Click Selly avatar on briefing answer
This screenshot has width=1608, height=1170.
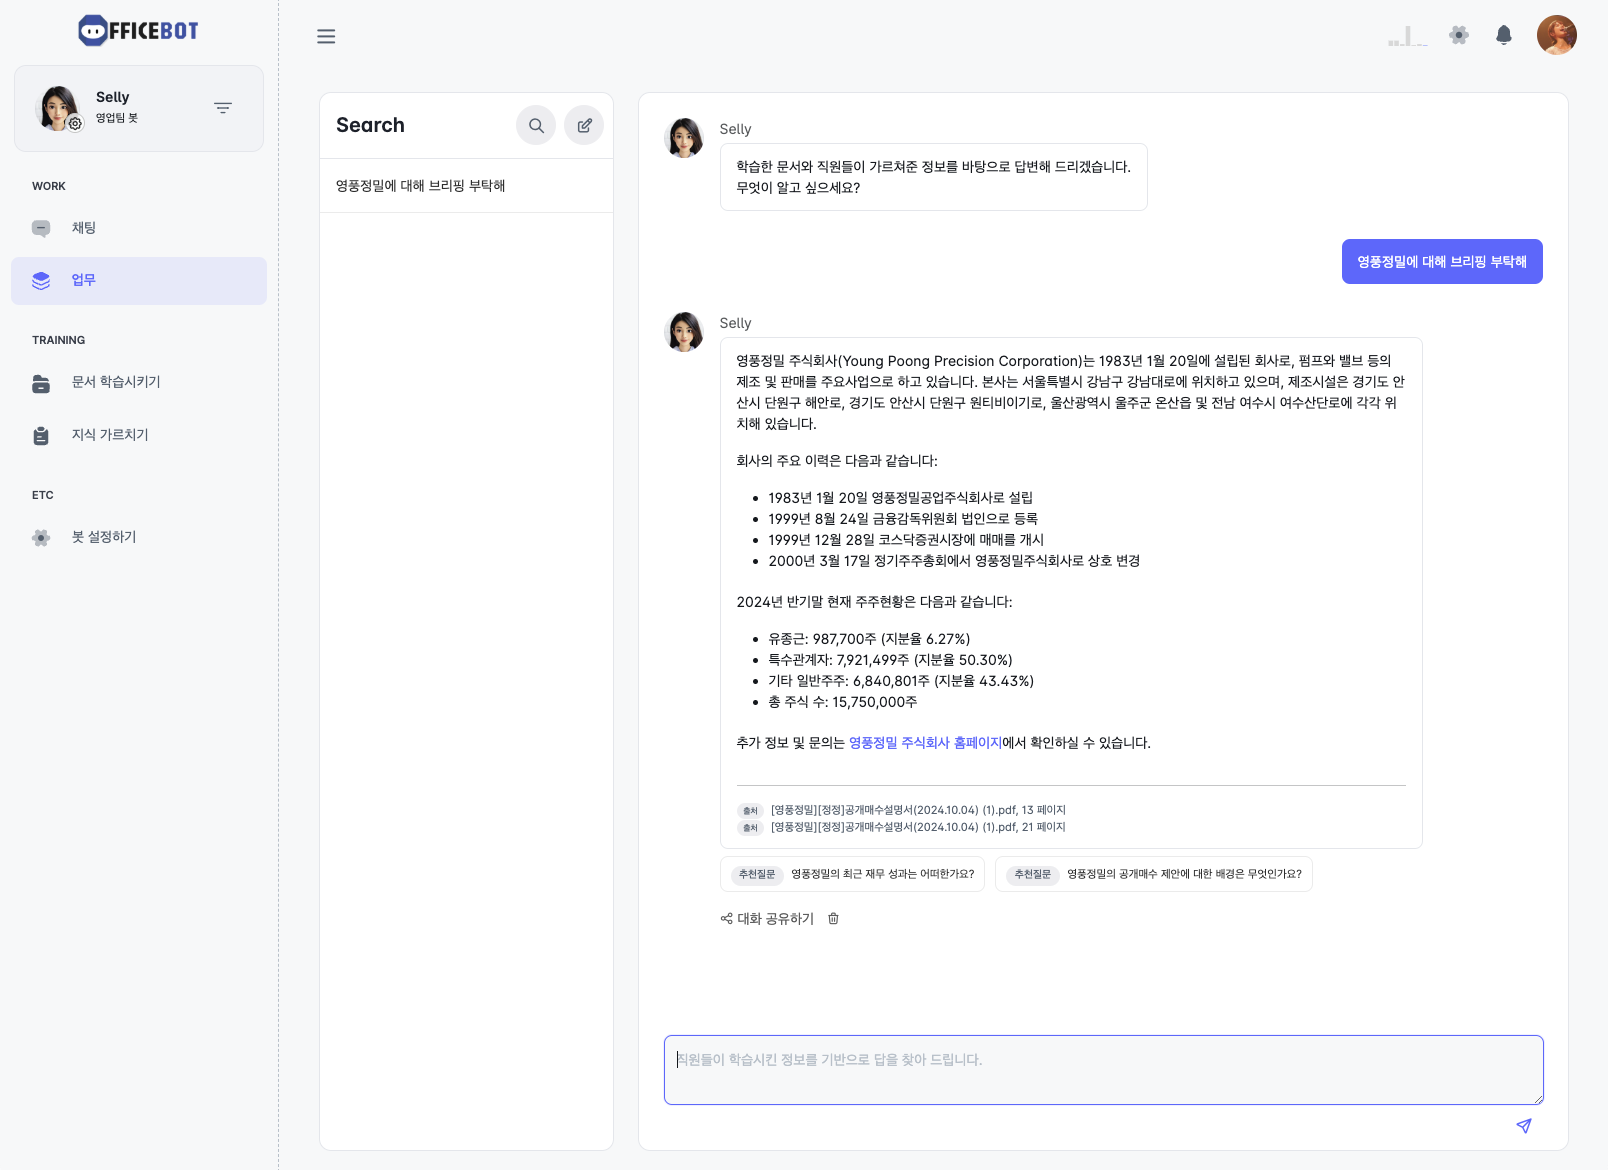(685, 332)
